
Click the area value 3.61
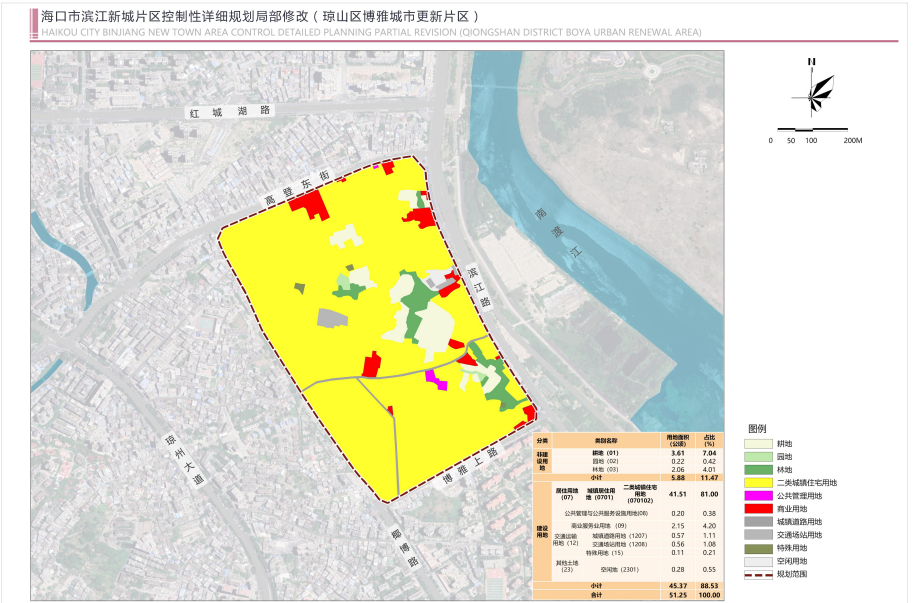pos(678,453)
